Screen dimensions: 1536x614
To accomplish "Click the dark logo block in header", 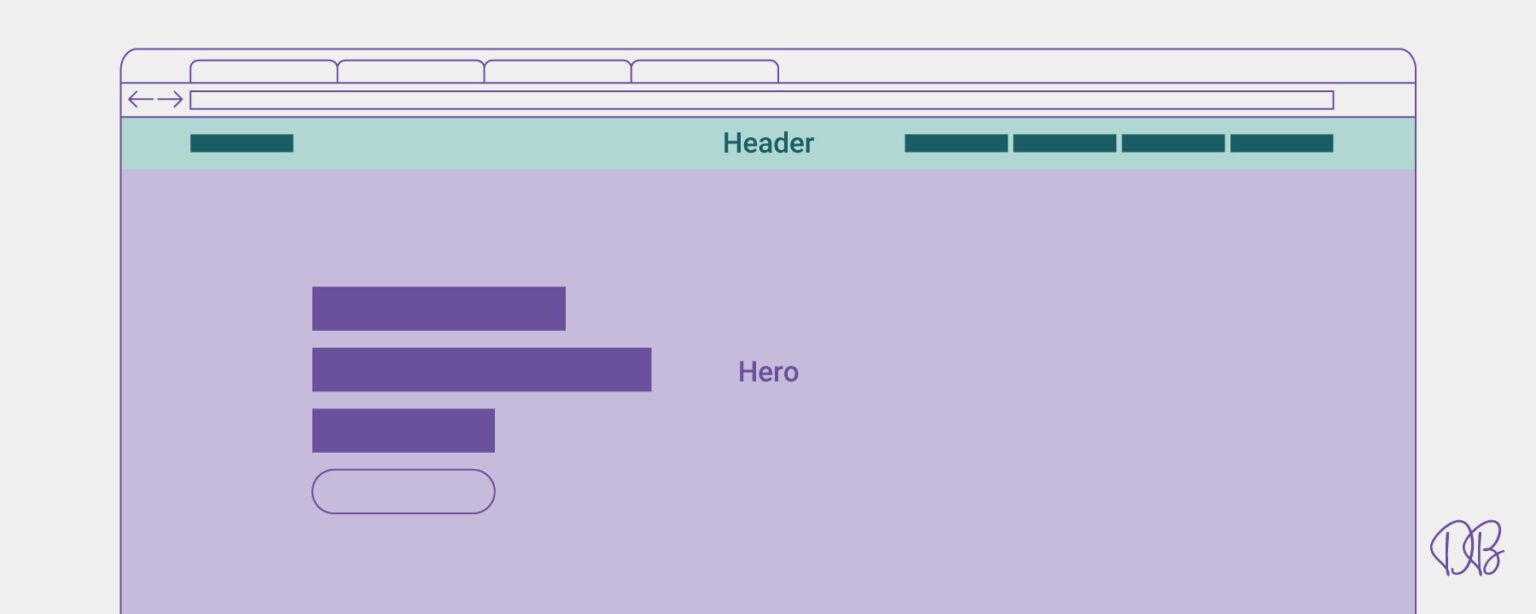I will (242, 143).
